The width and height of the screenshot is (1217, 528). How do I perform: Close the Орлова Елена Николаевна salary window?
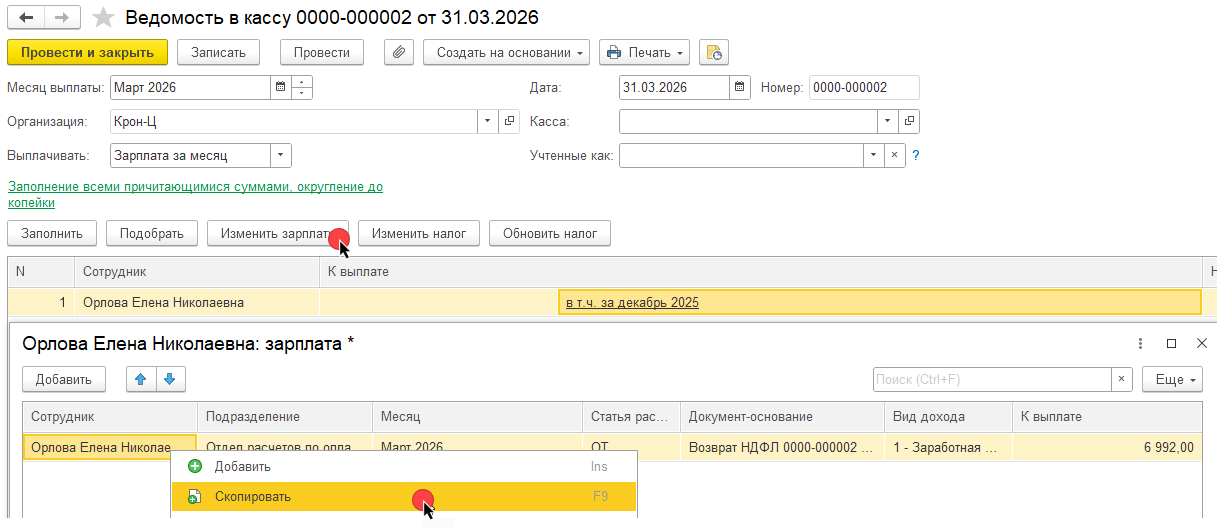[x=1201, y=343]
